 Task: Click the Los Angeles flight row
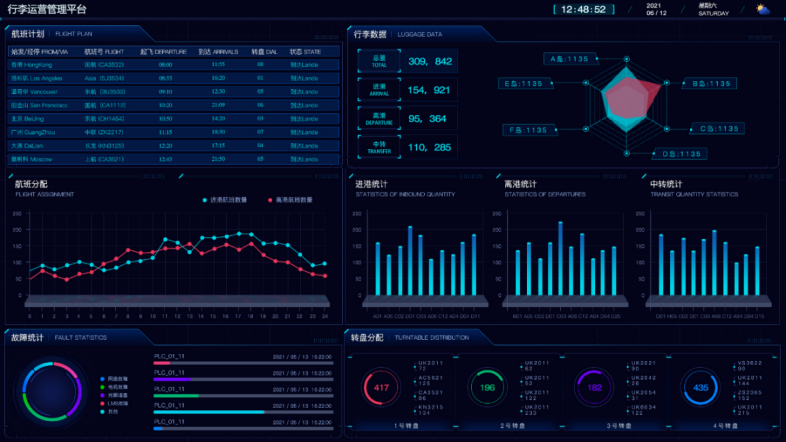pyautogui.click(x=173, y=78)
